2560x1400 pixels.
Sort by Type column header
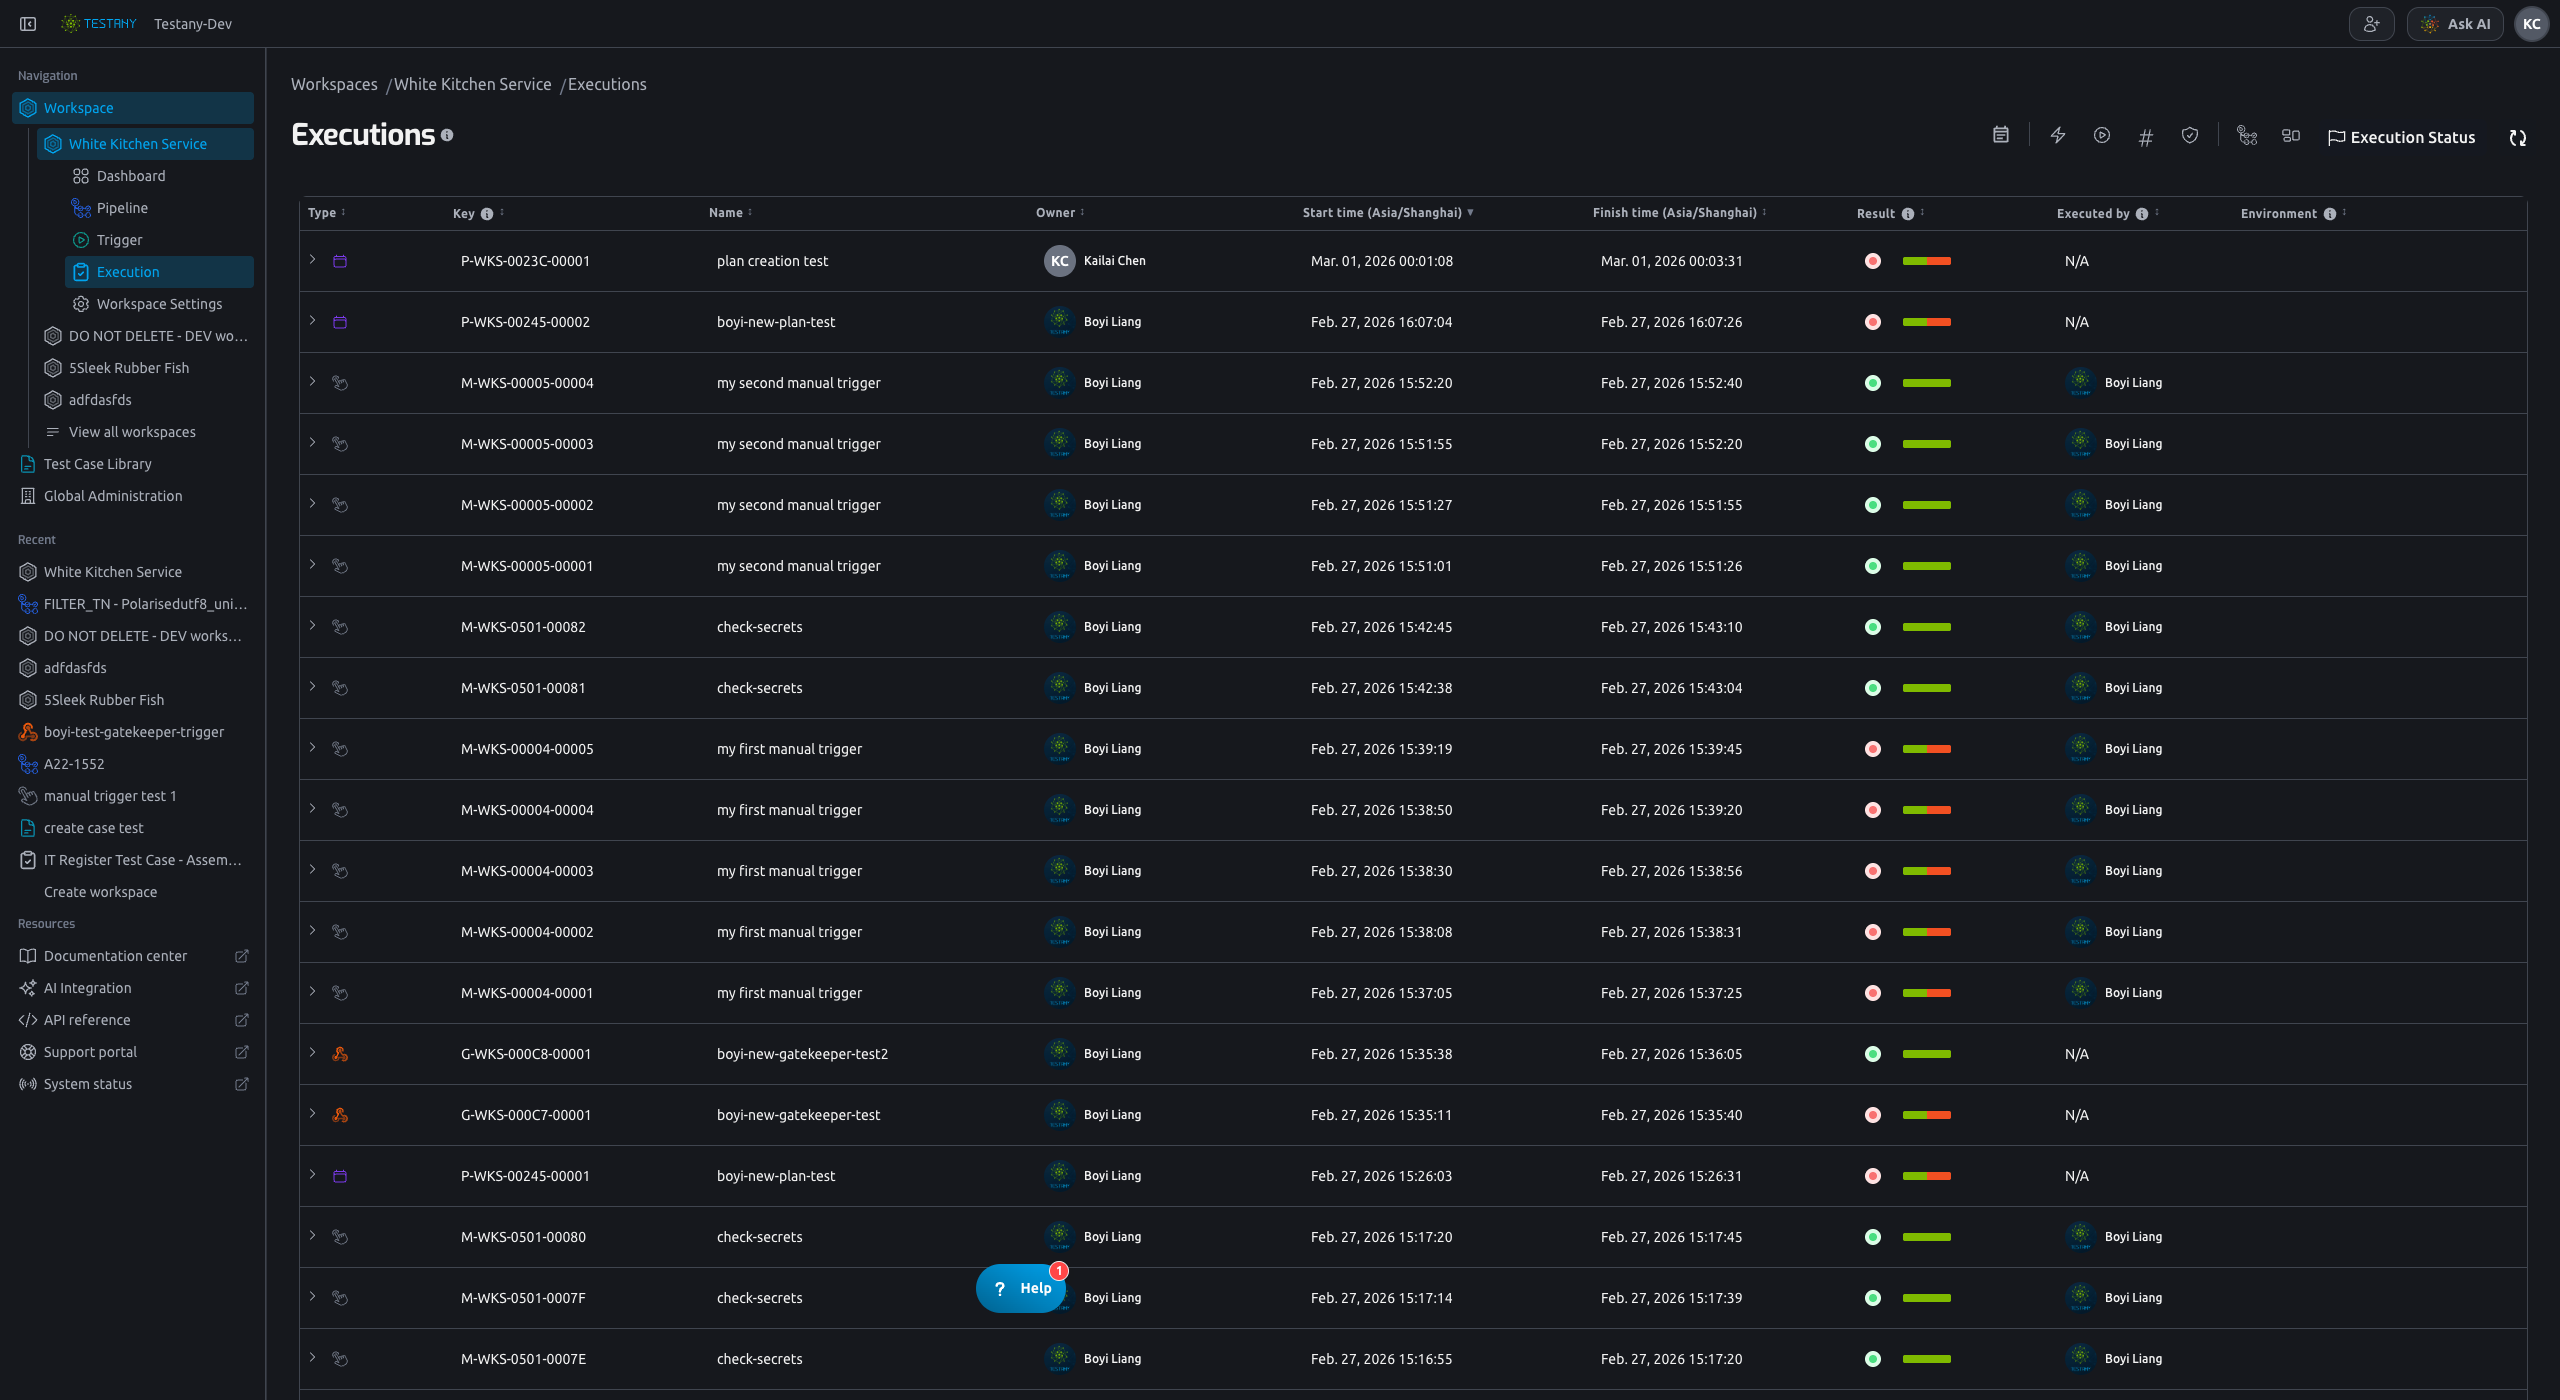click(326, 213)
